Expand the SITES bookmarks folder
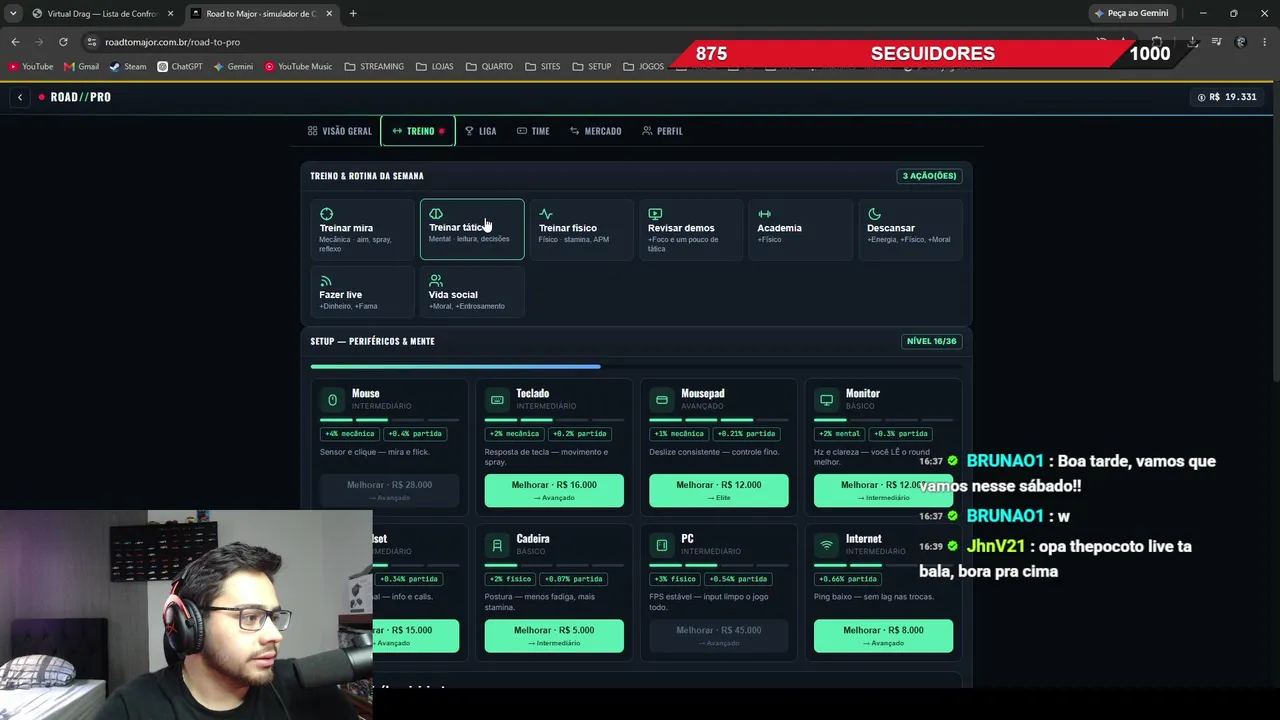 (x=542, y=67)
